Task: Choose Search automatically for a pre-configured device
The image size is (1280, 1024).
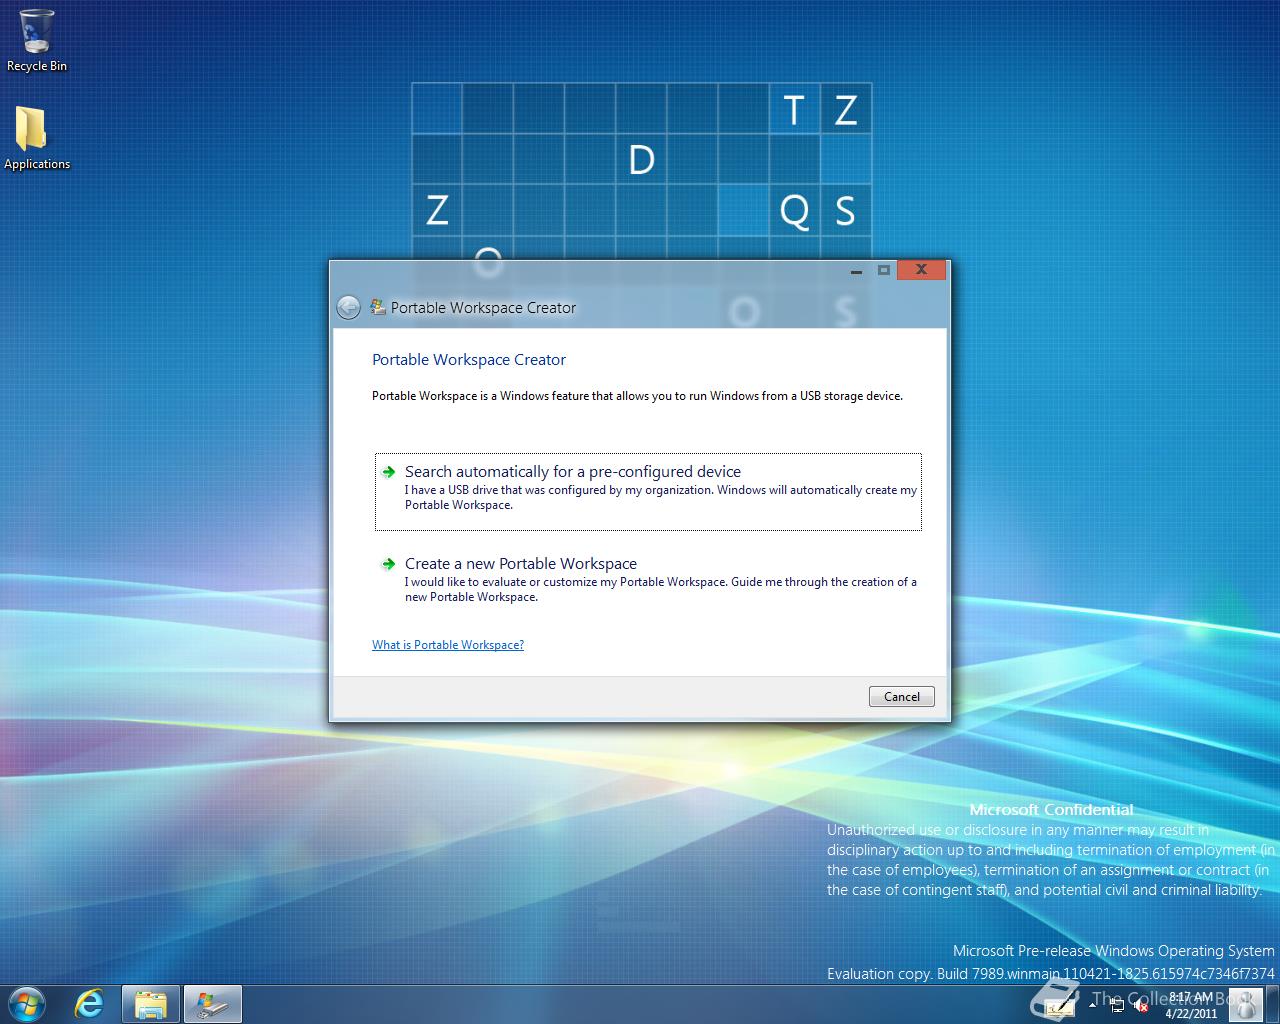Action: (x=648, y=491)
